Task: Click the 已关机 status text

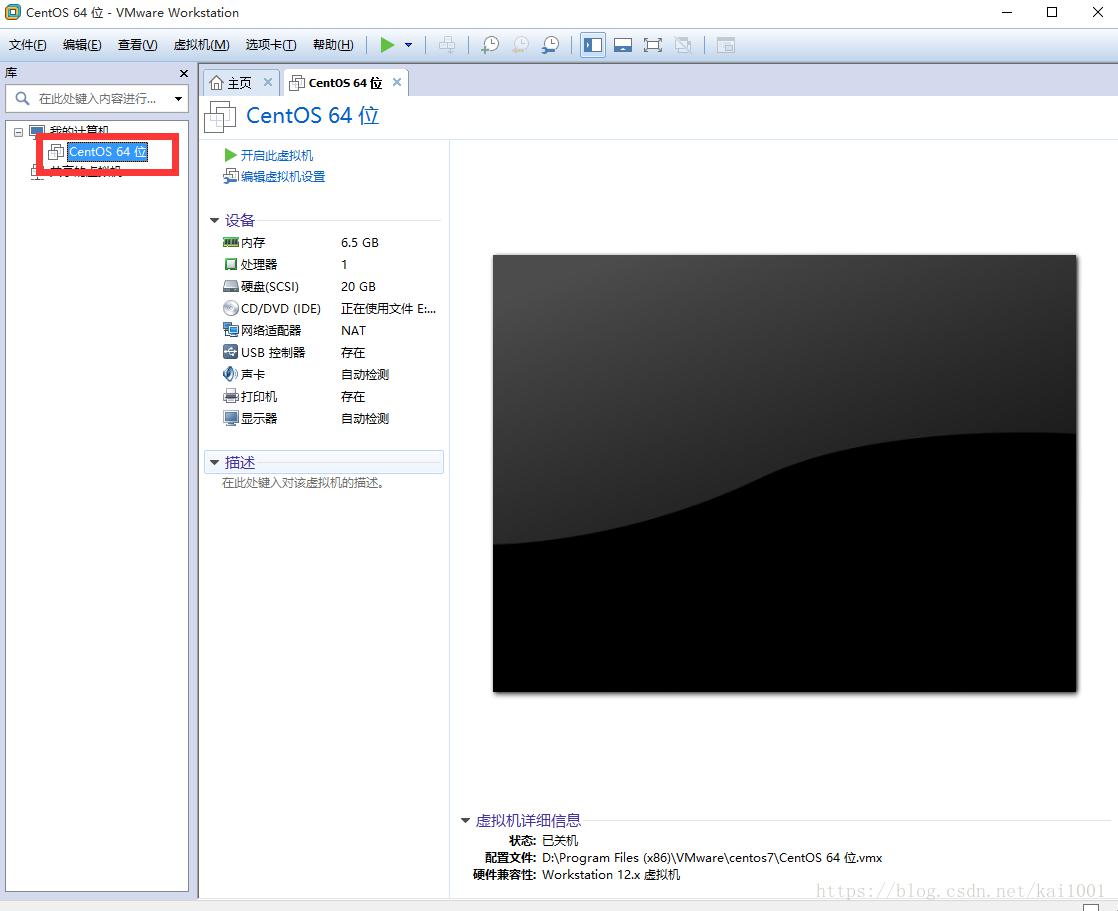Action: click(560, 840)
